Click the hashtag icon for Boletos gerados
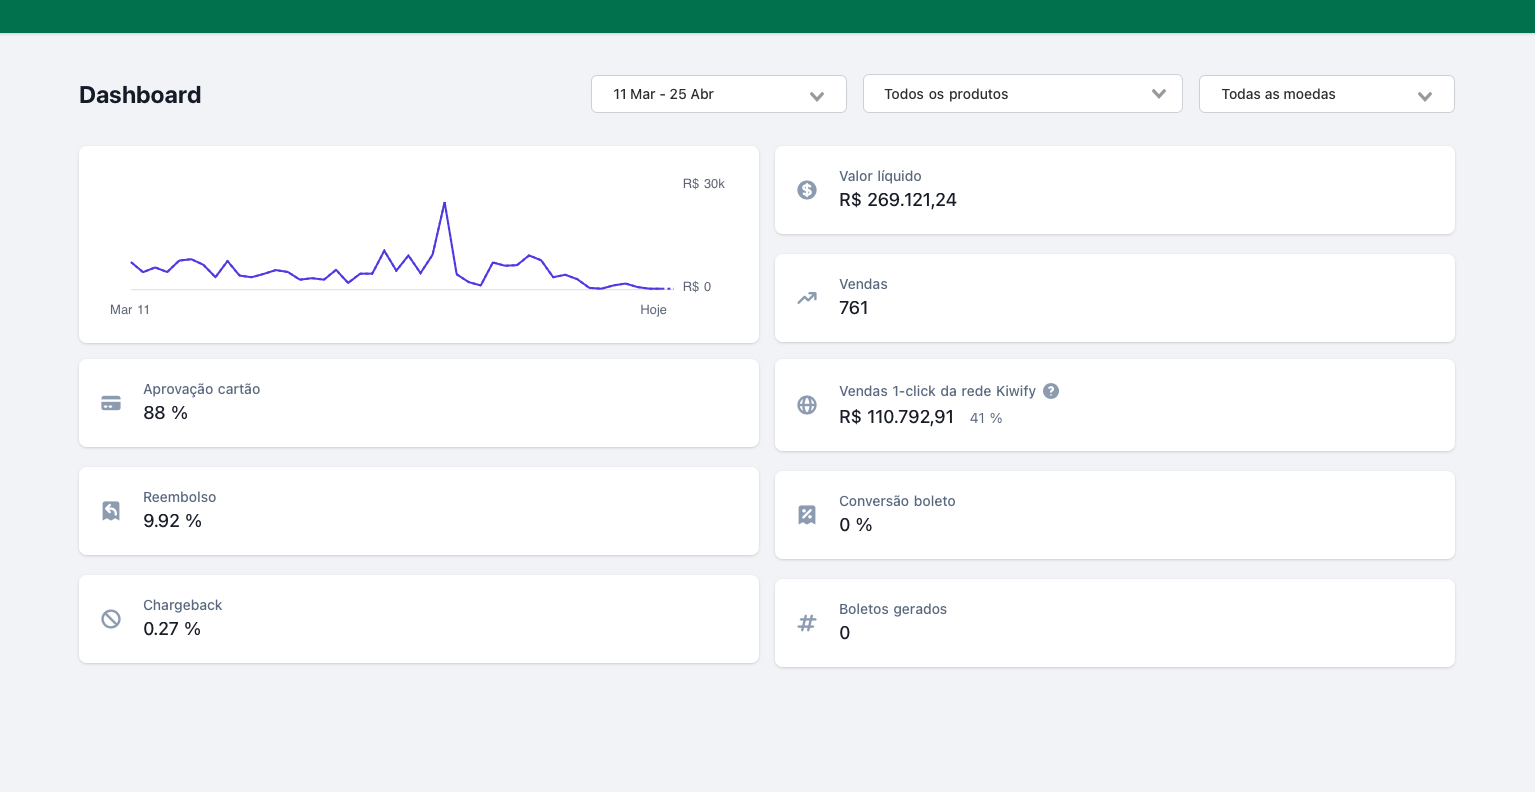1535x792 pixels. (807, 622)
